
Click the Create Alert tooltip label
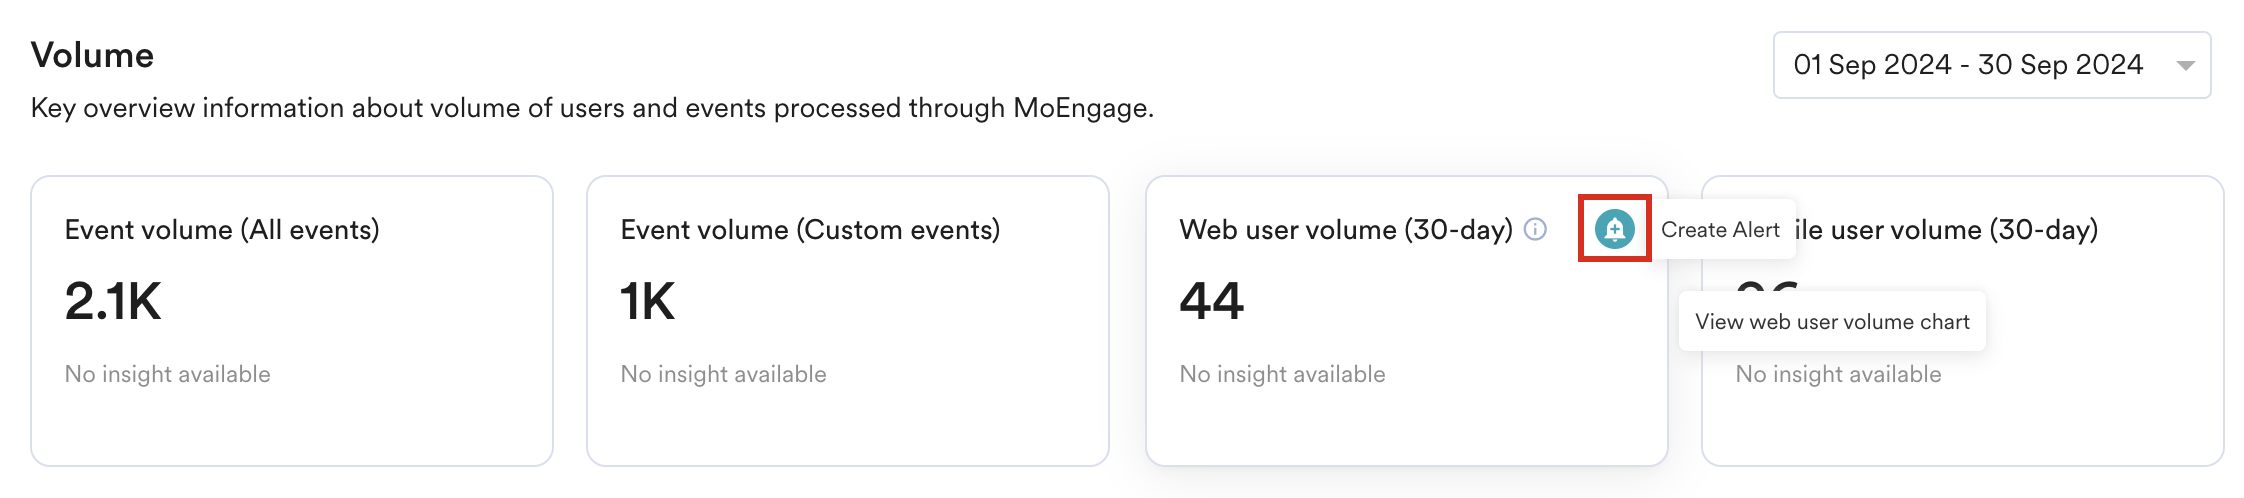[1720, 230]
